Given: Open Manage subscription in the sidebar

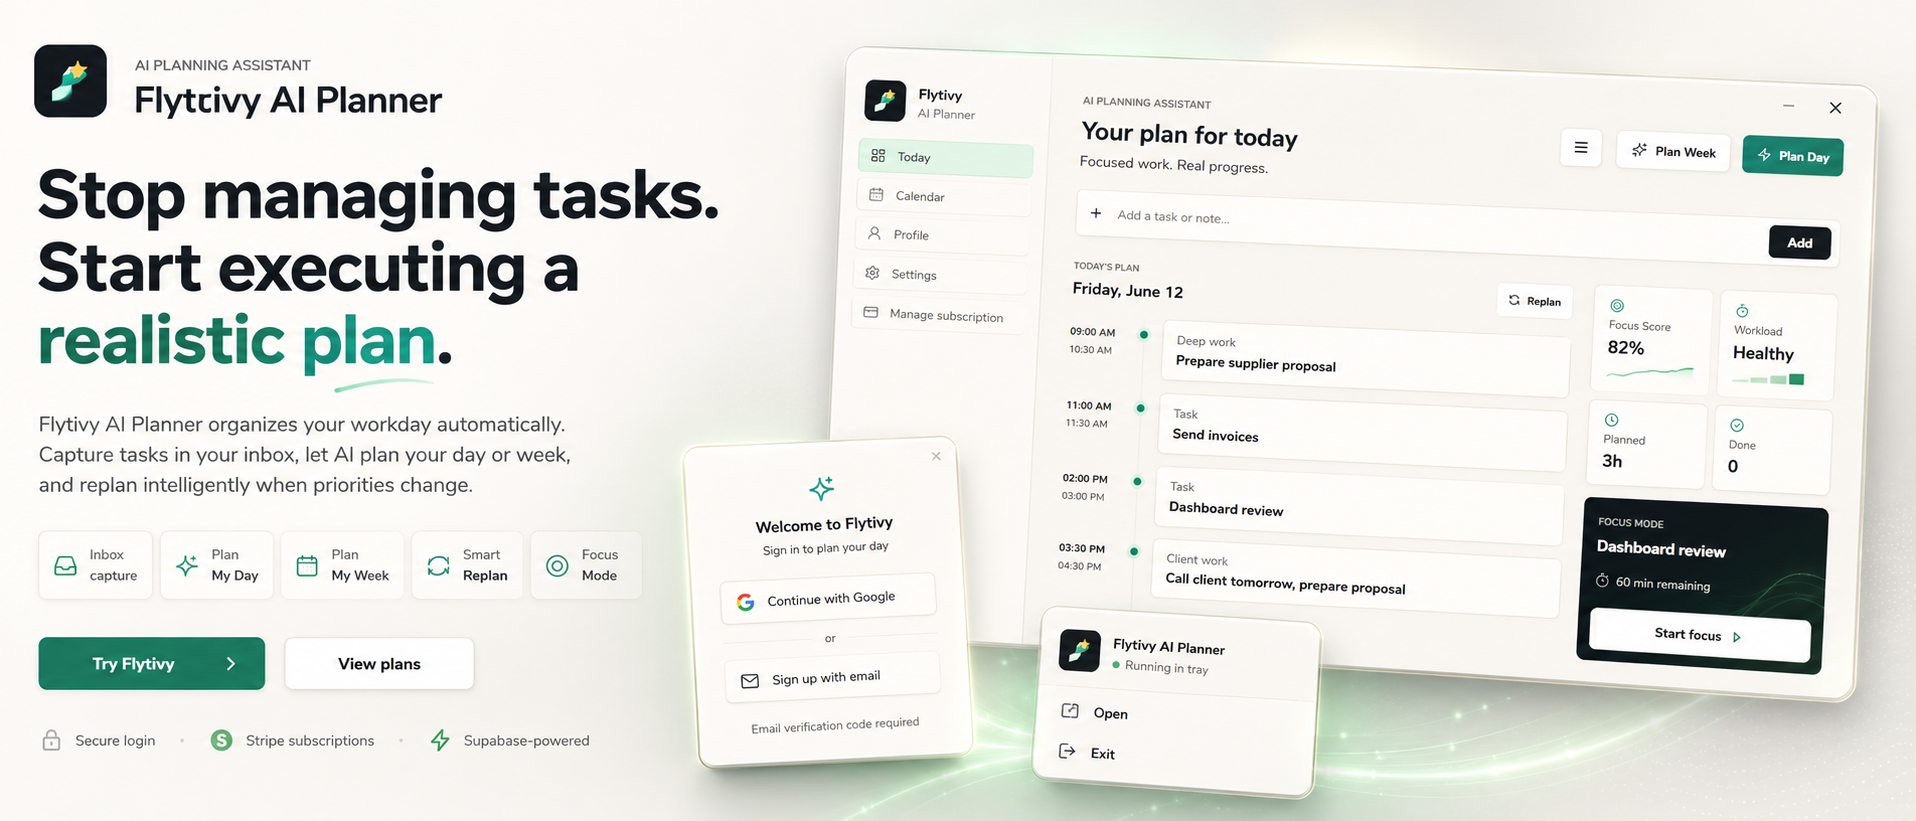Looking at the screenshot, I should tap(937, 314).
